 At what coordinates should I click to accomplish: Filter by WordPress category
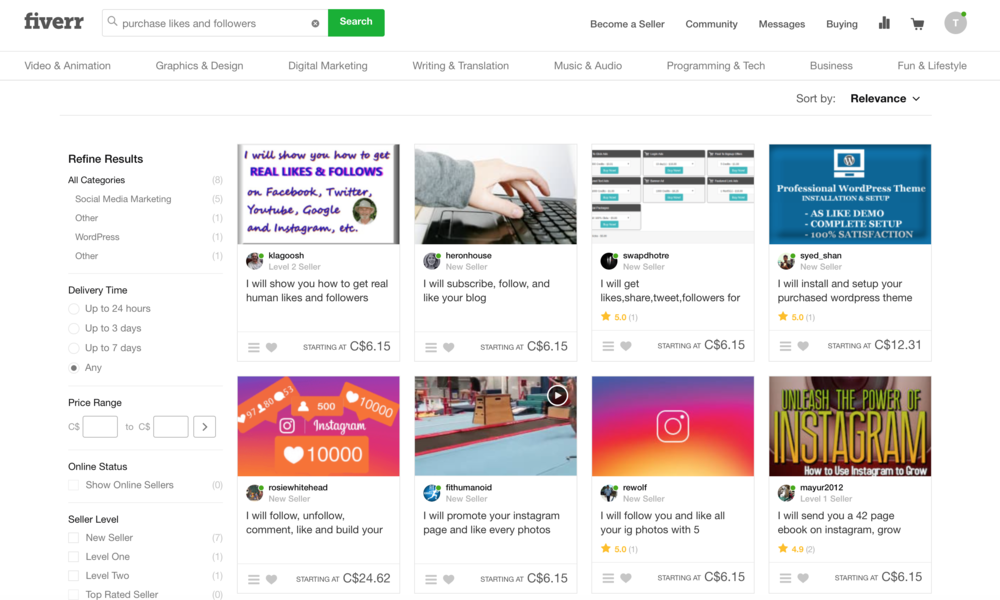click(97, 237)
